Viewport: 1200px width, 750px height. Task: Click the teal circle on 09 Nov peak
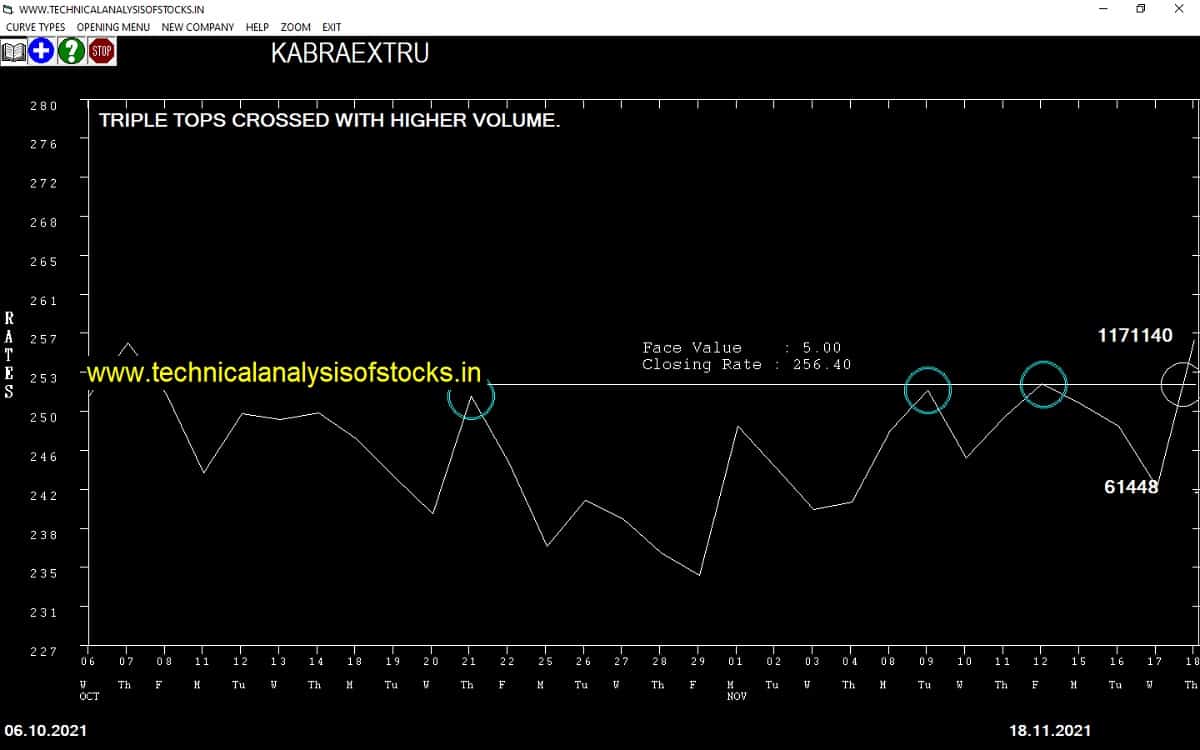coord(928,390)
